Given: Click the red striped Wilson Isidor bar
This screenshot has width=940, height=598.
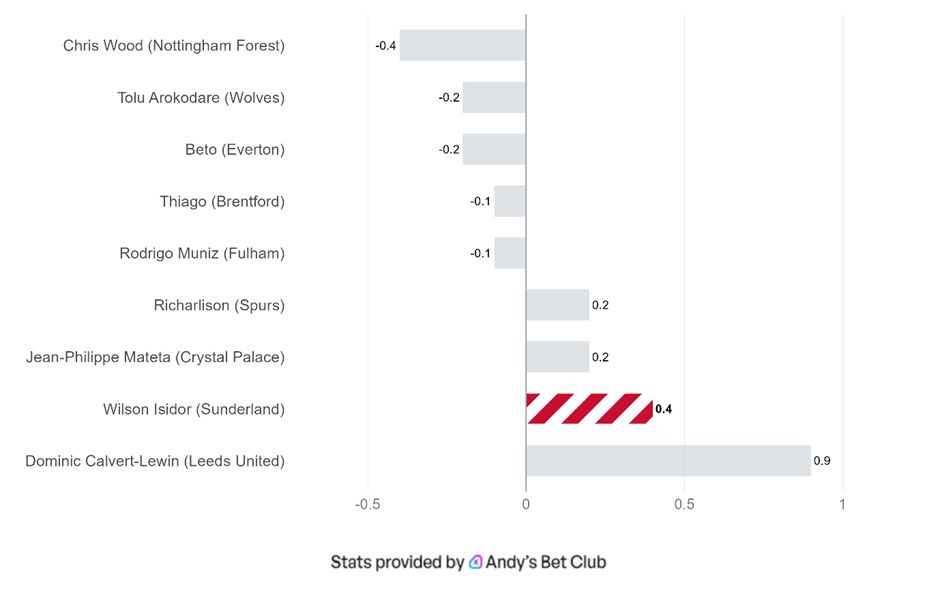Looking at the screenshot, I should 589,409.
